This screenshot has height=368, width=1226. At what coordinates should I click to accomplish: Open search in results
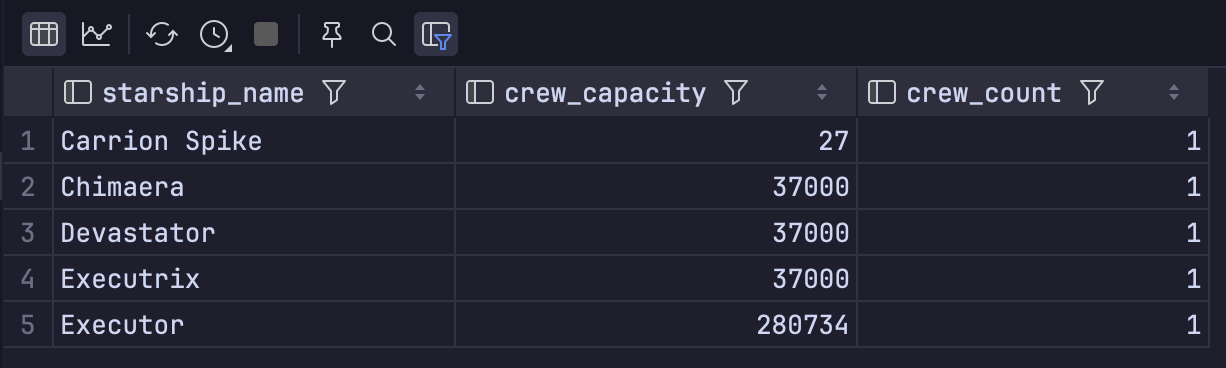384,34
